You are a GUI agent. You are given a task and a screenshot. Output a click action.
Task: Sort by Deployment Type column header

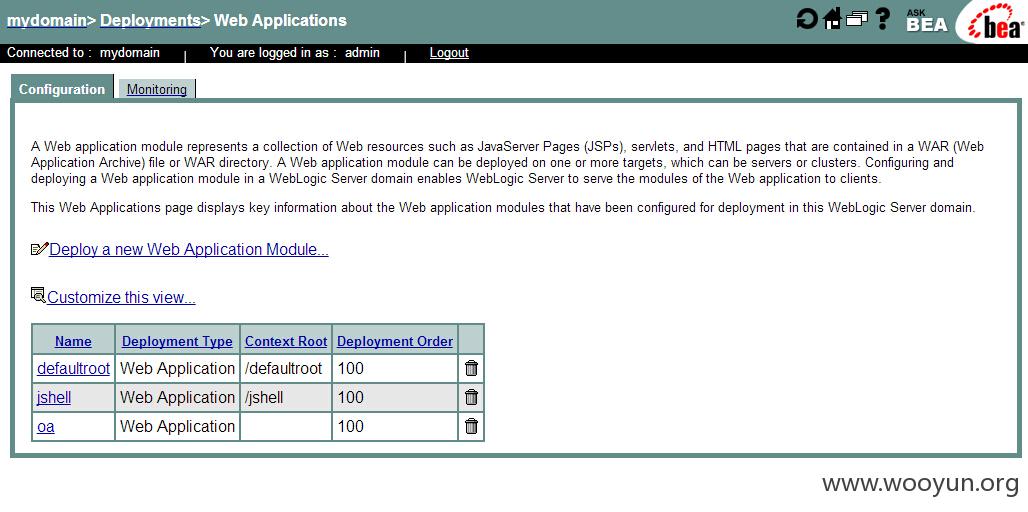click(177, 342)
